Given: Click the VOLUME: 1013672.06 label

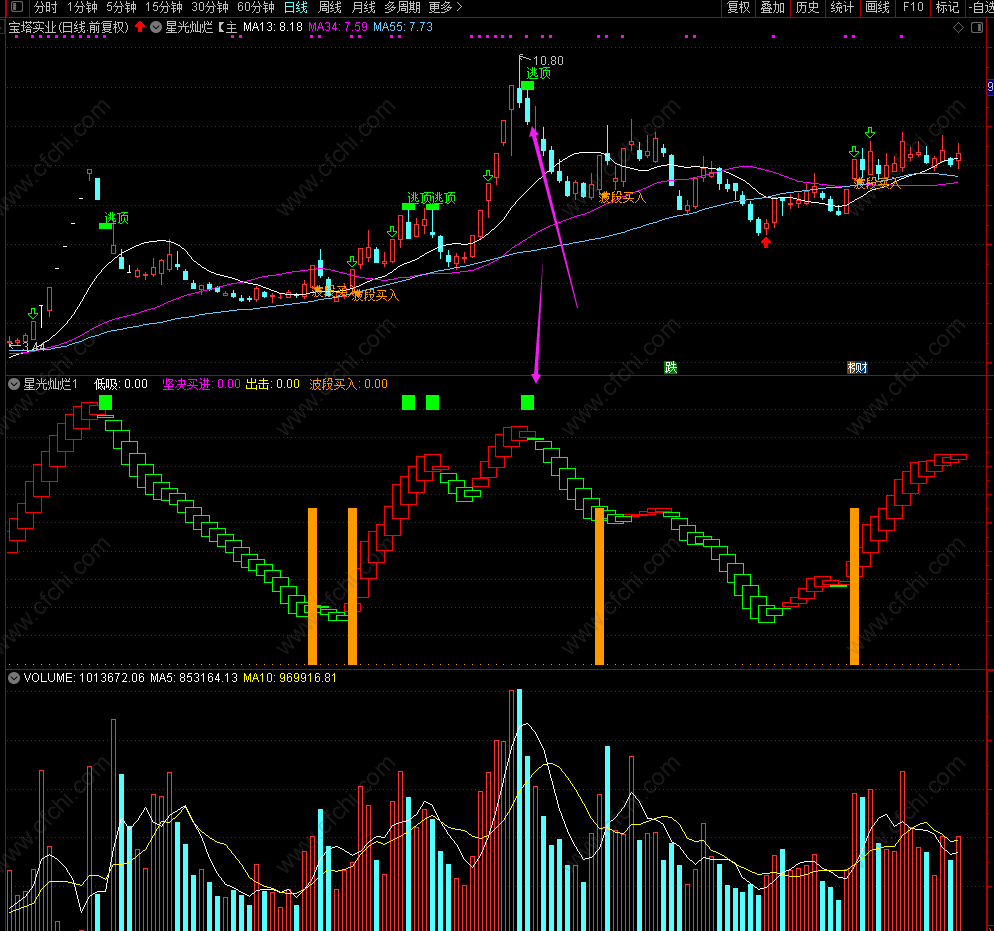Looking at the screenshot, I should 84,678.
